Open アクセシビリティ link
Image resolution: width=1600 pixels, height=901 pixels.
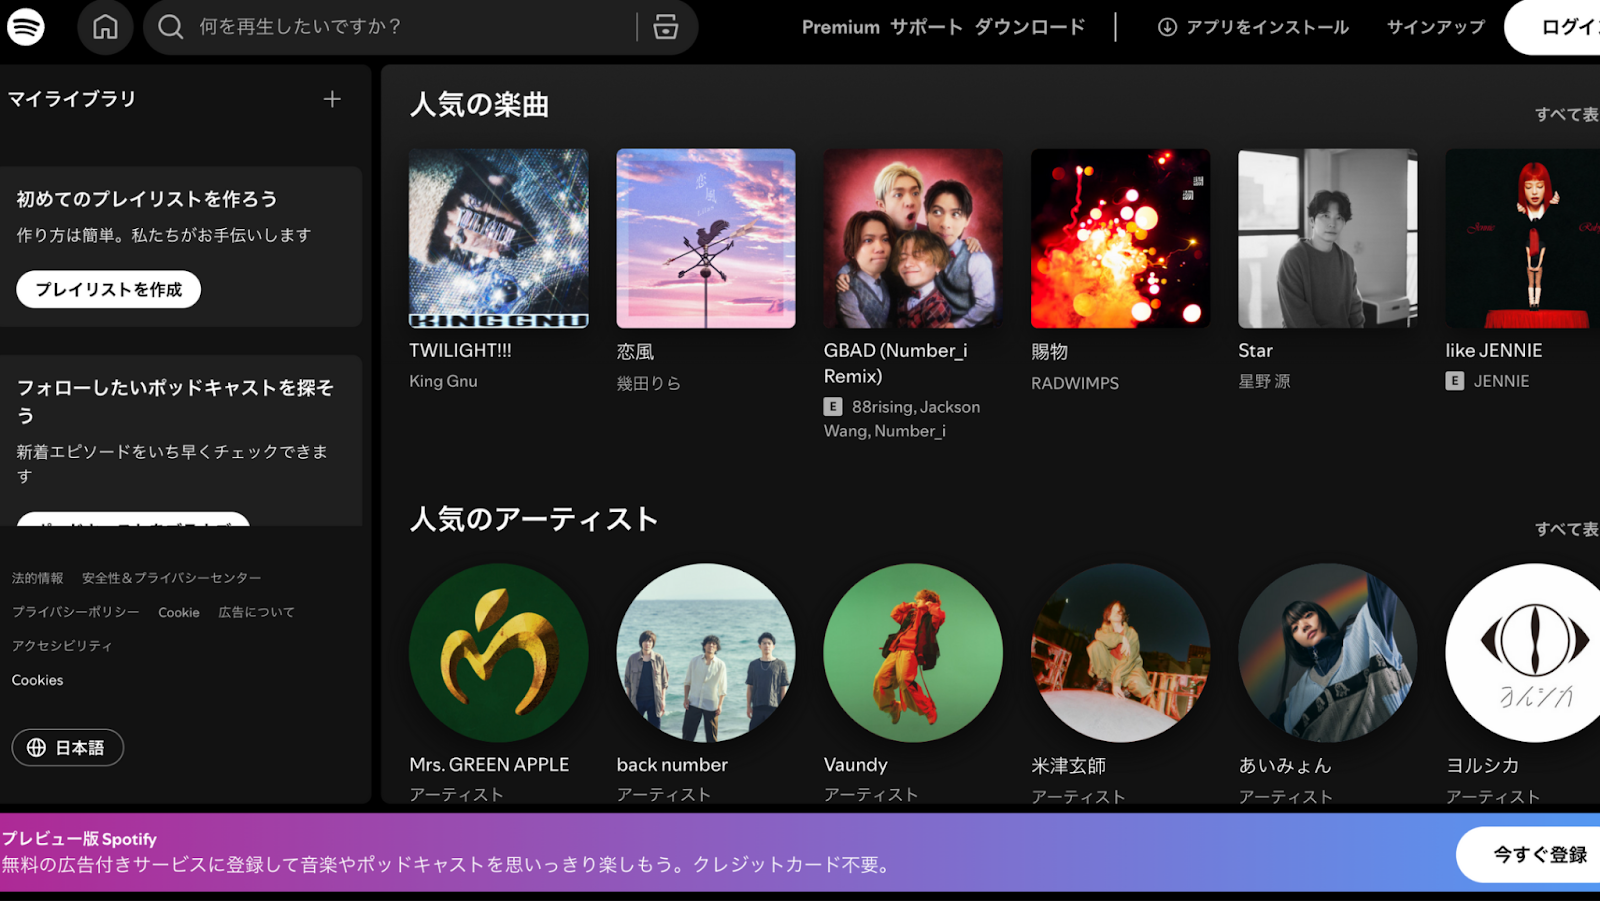(x=62, y=646)
